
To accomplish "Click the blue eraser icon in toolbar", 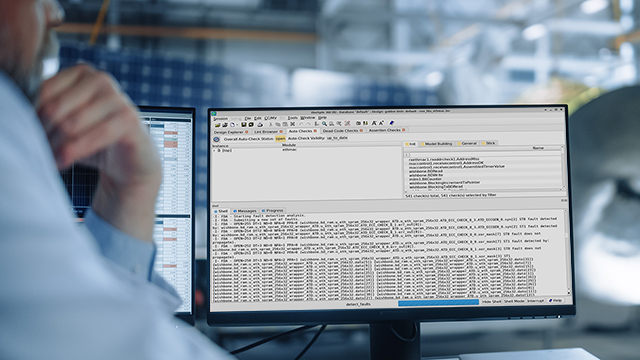I will click(391, 122).
